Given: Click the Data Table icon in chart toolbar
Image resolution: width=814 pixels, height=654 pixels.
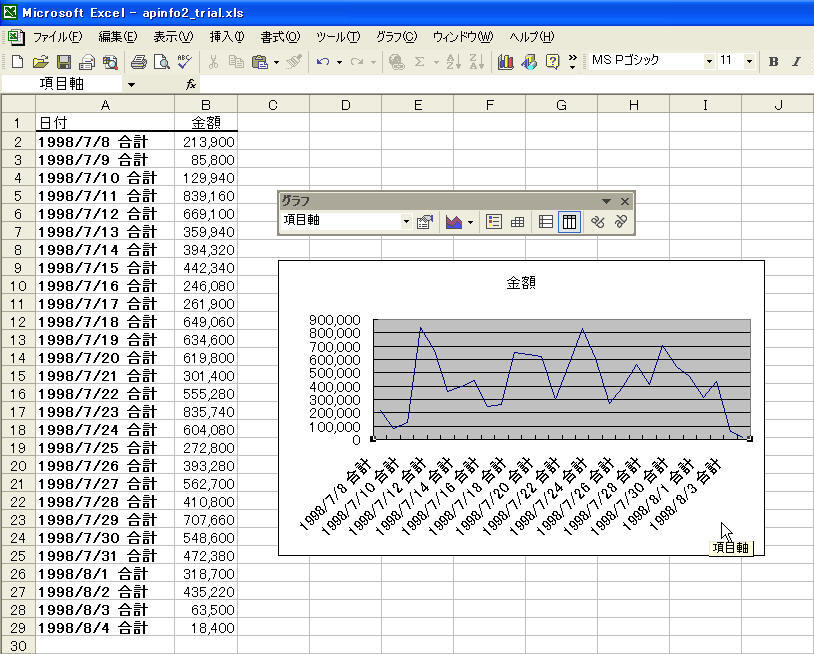Looking at the screenshot, I should (518, 222).
